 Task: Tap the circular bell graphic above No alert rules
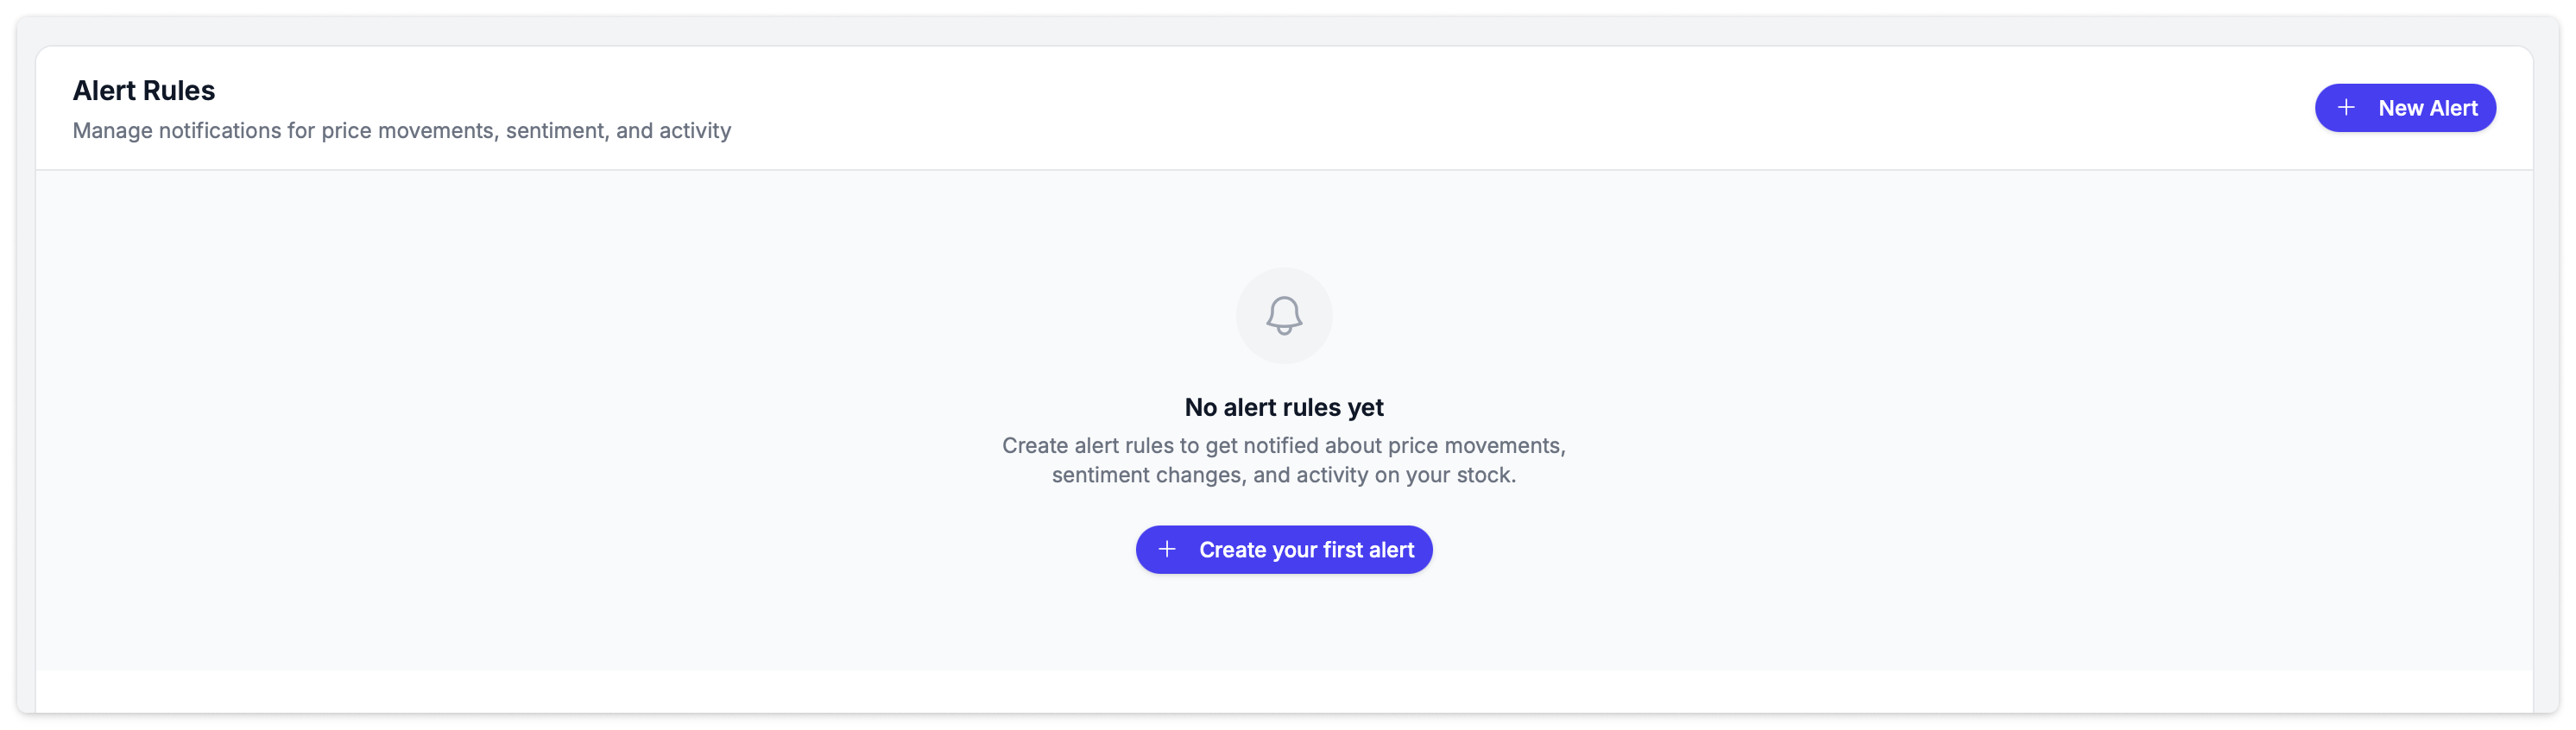click(x=1284, y=315)
